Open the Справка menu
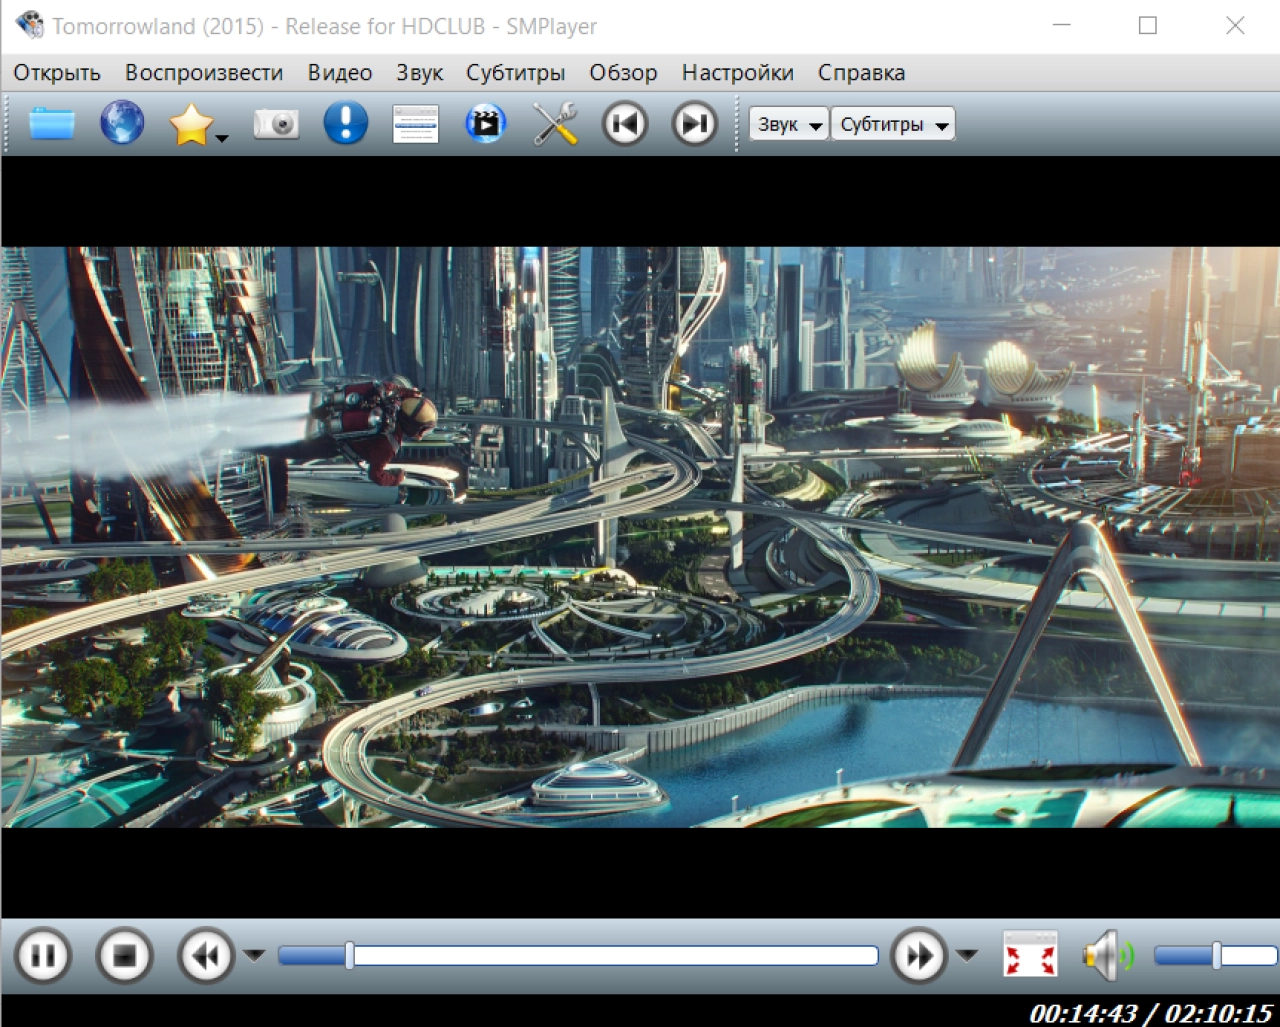This screenshot has height=1027, width=1280. pos(861,73)
